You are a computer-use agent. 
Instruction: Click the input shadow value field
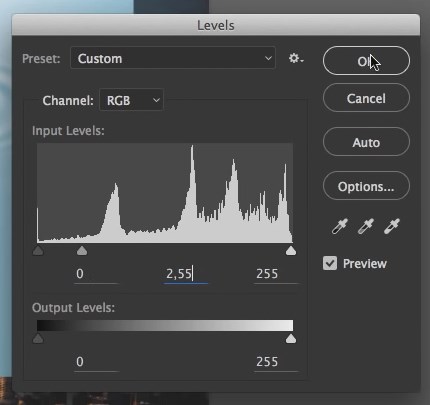(x=96, y=274)
